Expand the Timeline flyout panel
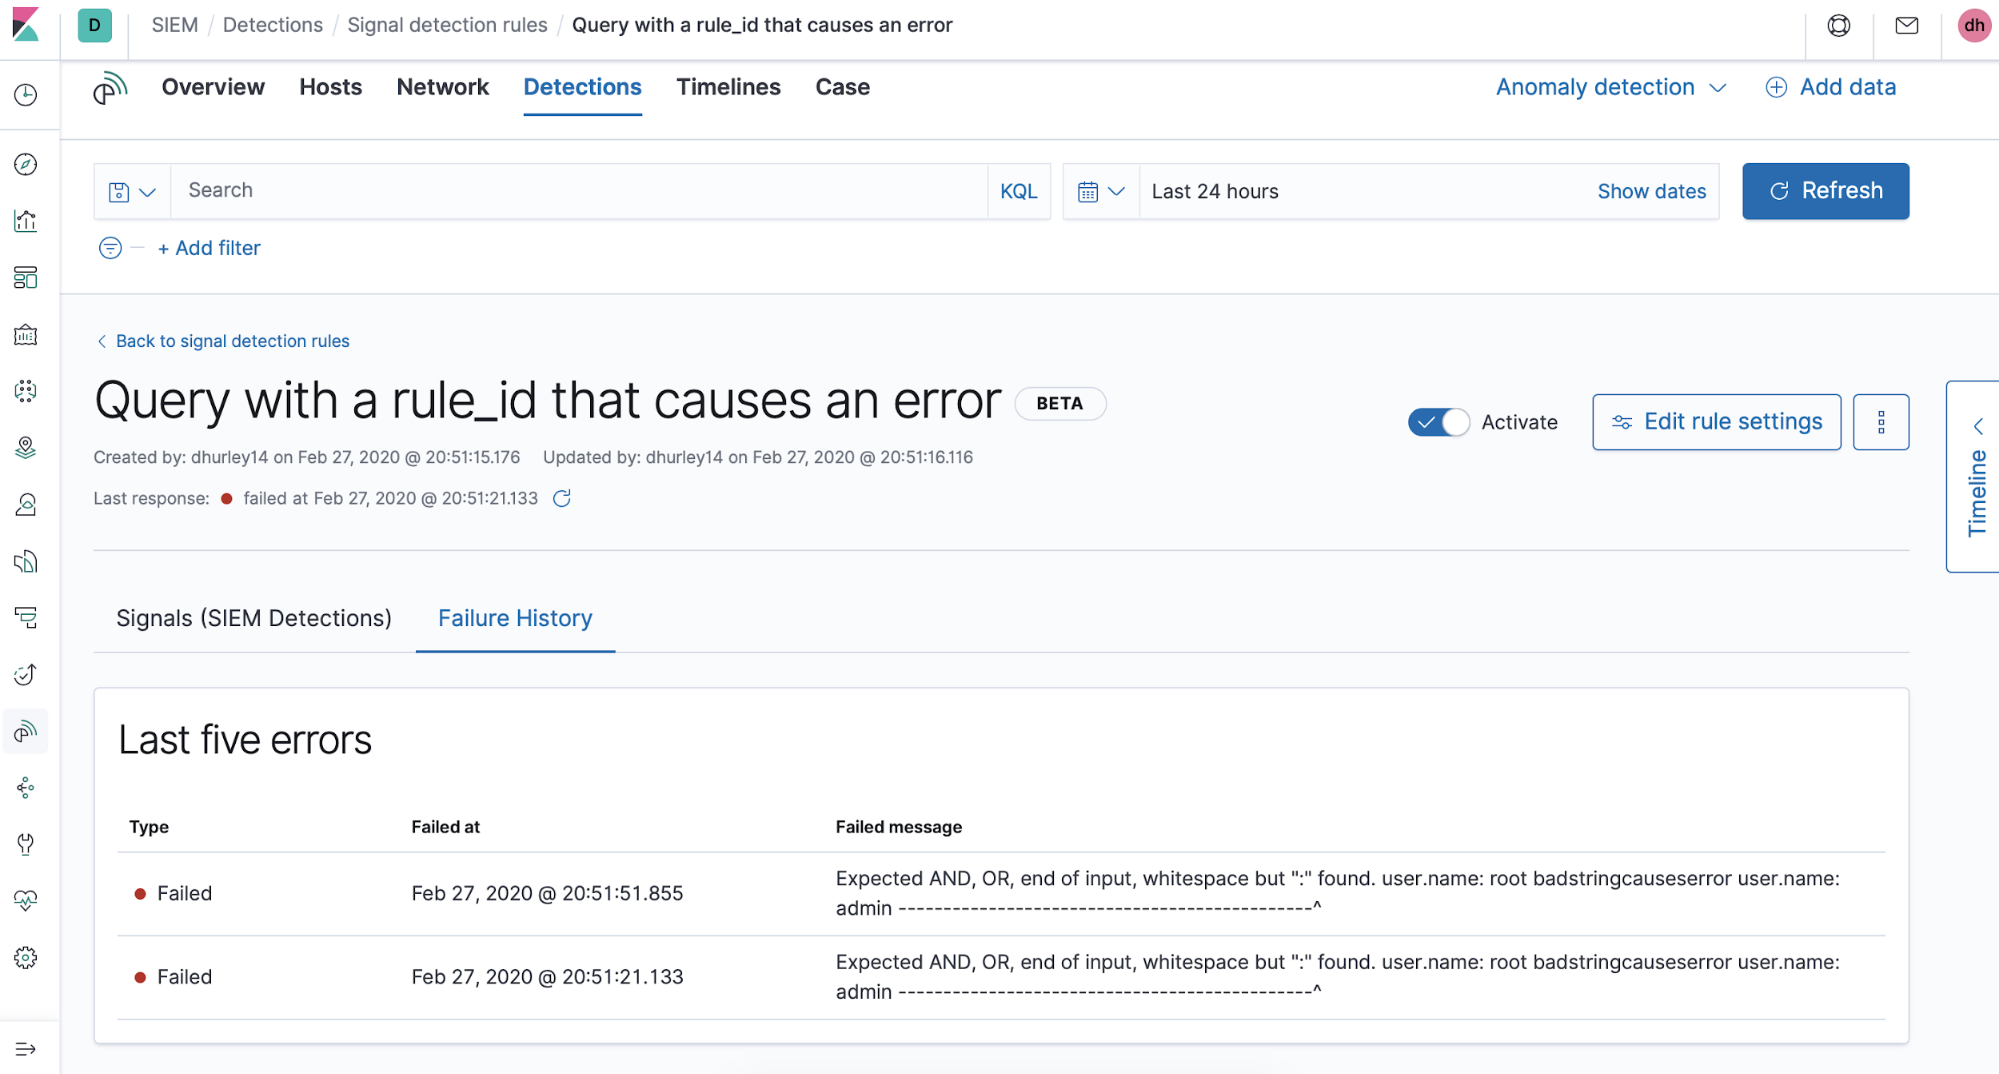Image resolution: width=1999 pixels, height=1074 pixels. [x=1975, y=477]
